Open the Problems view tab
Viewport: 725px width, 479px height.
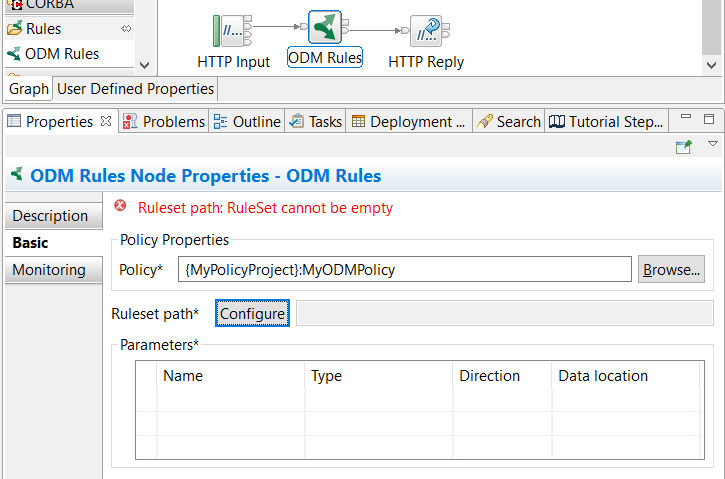(x=164, y=122)
